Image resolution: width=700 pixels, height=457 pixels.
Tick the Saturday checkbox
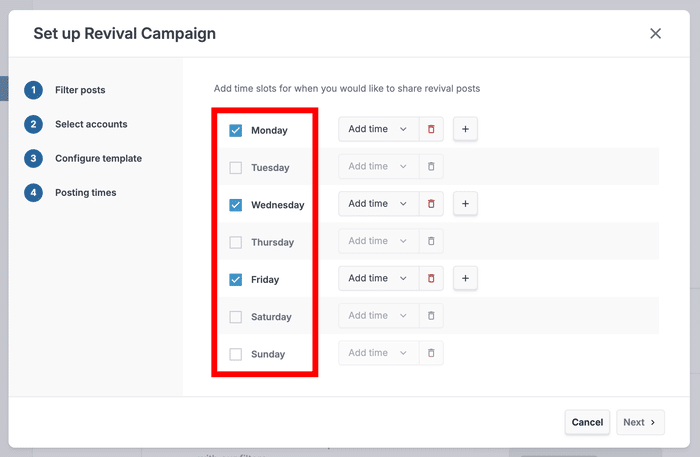coord(236,317)
